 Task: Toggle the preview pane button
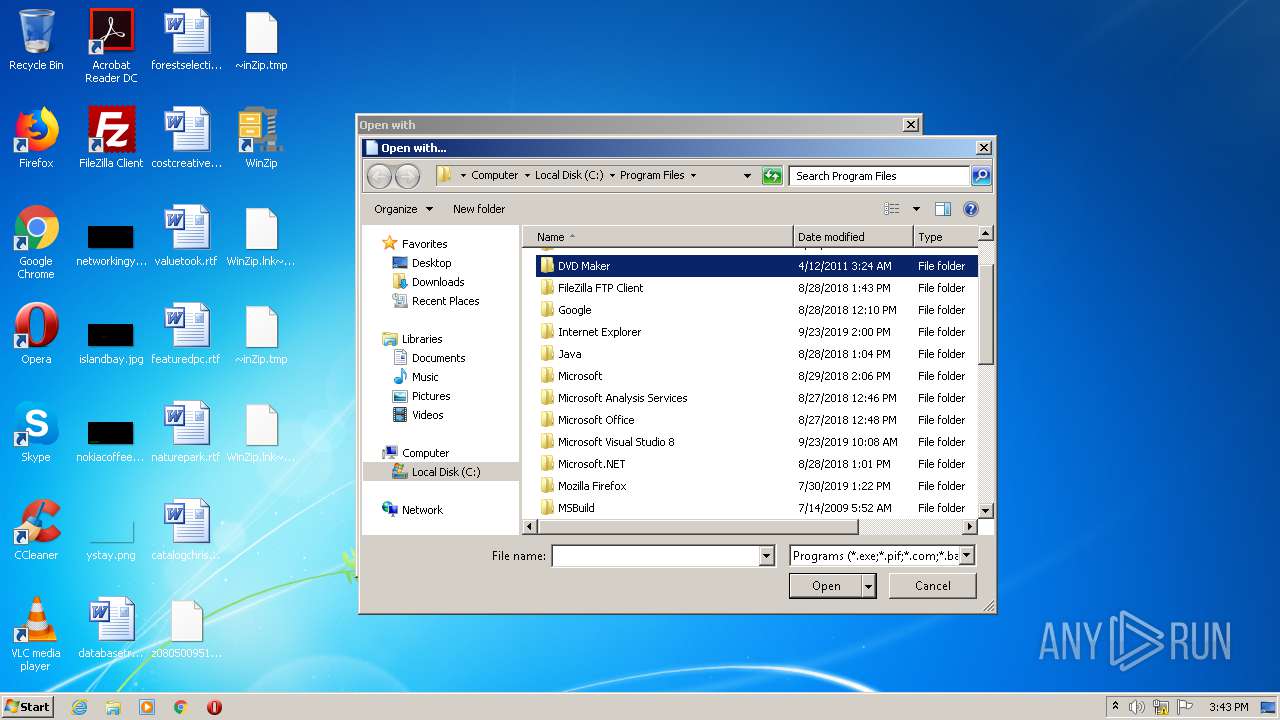point(942,209)
